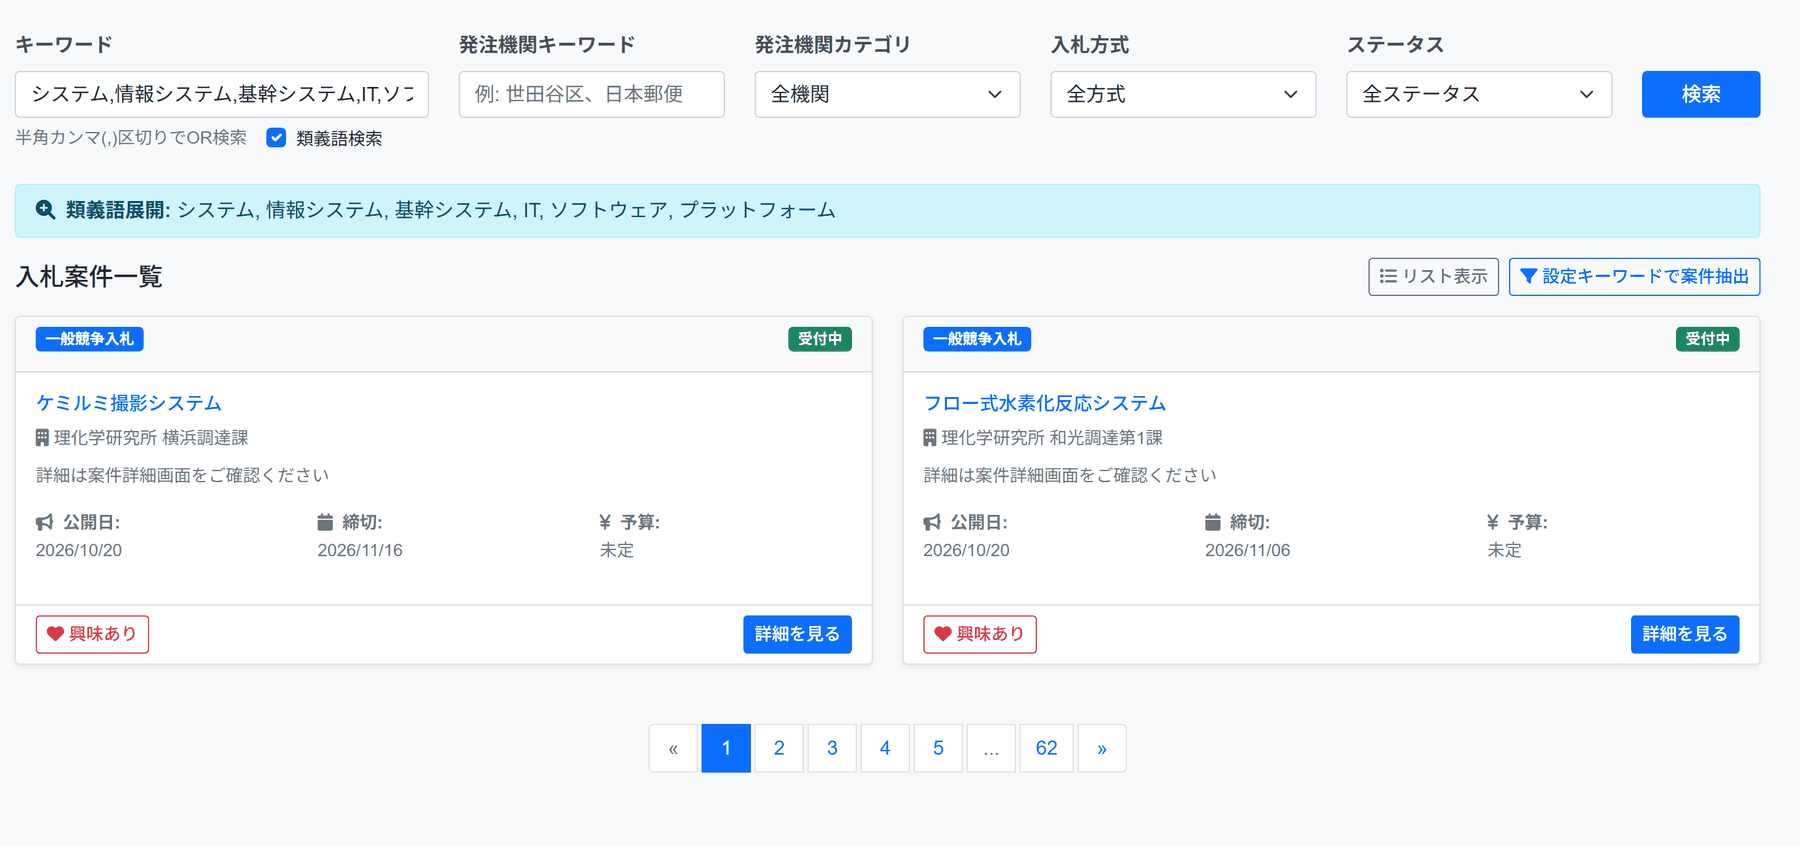Click the deadline date 2026/11/16
Viewport: 1800px width, 846px height.
360,550
